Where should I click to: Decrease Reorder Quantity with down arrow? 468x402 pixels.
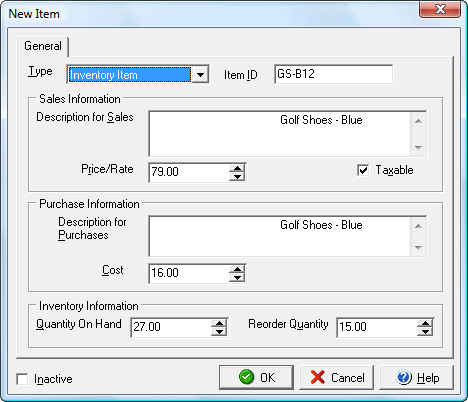[x=425, y=331]
